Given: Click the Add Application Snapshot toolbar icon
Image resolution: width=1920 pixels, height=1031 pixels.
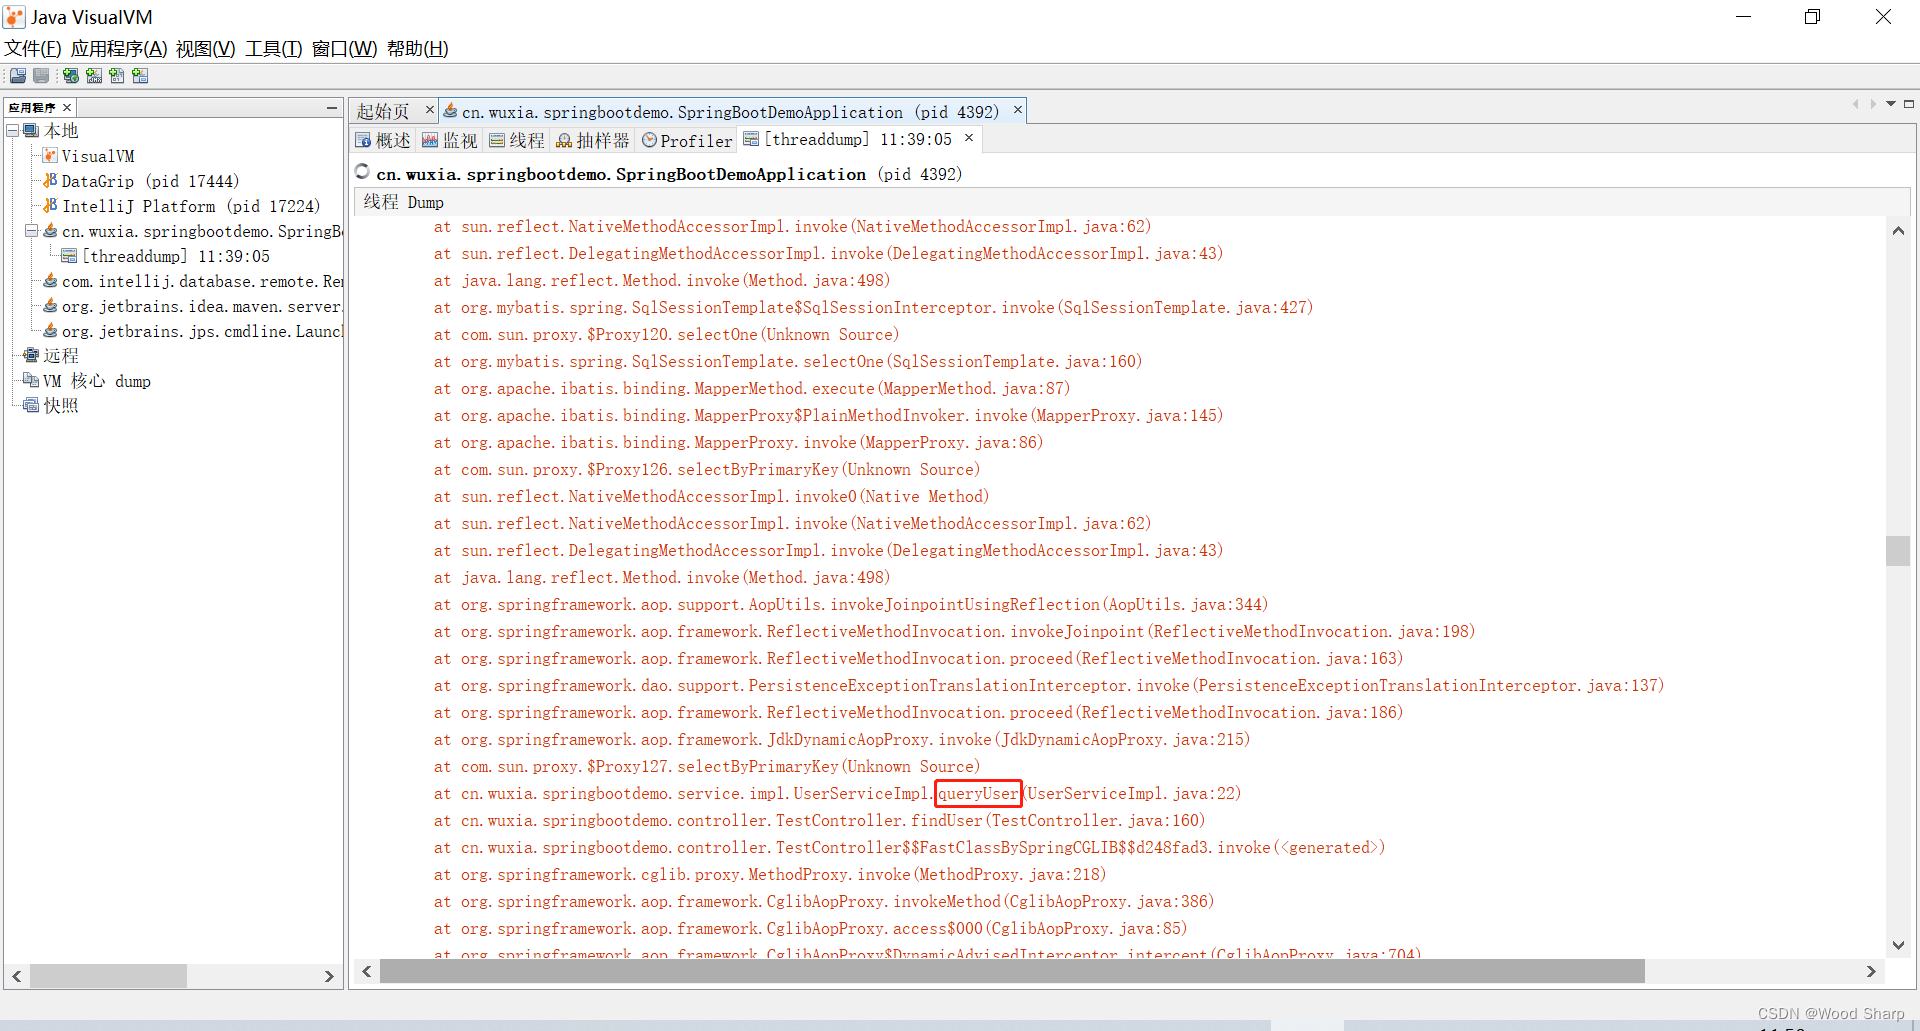Looking at the screenshot, I should [140, 76].
